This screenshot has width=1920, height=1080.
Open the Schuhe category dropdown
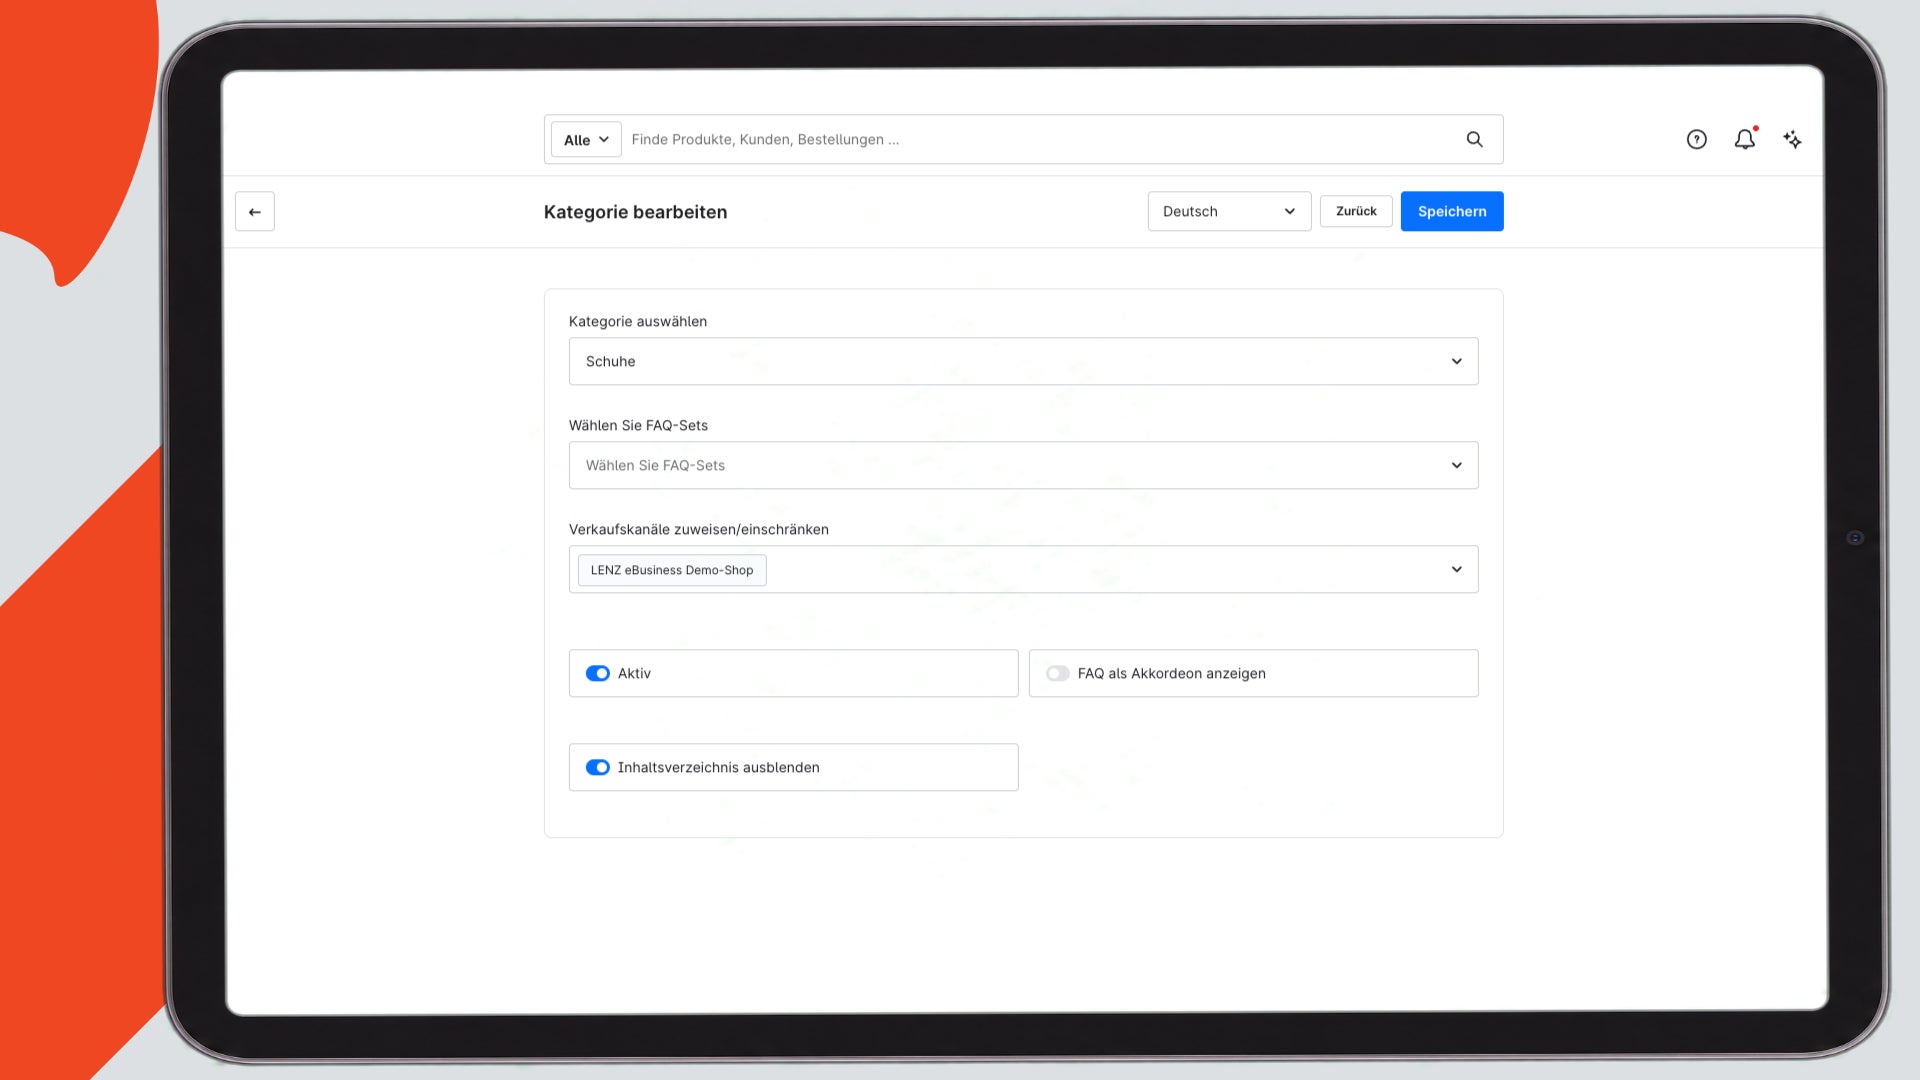(1023, 361)
